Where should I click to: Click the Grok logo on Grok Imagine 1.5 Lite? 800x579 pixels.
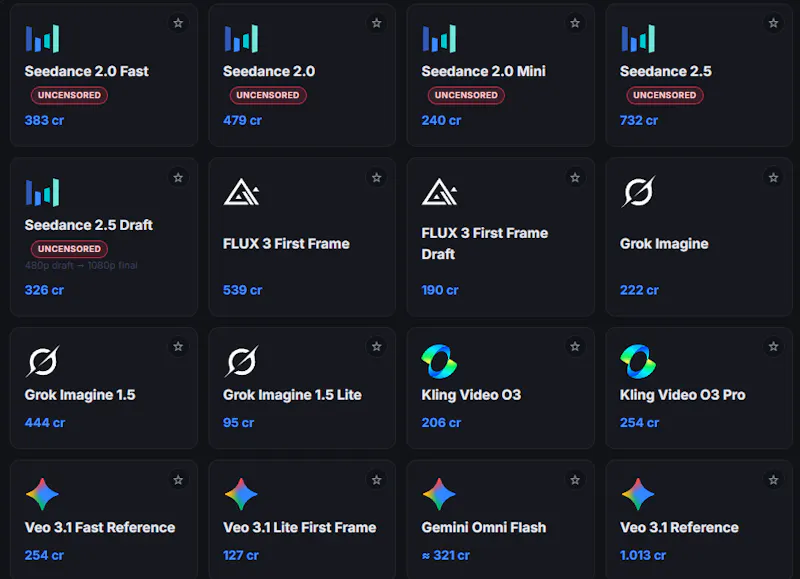[241, 361]
